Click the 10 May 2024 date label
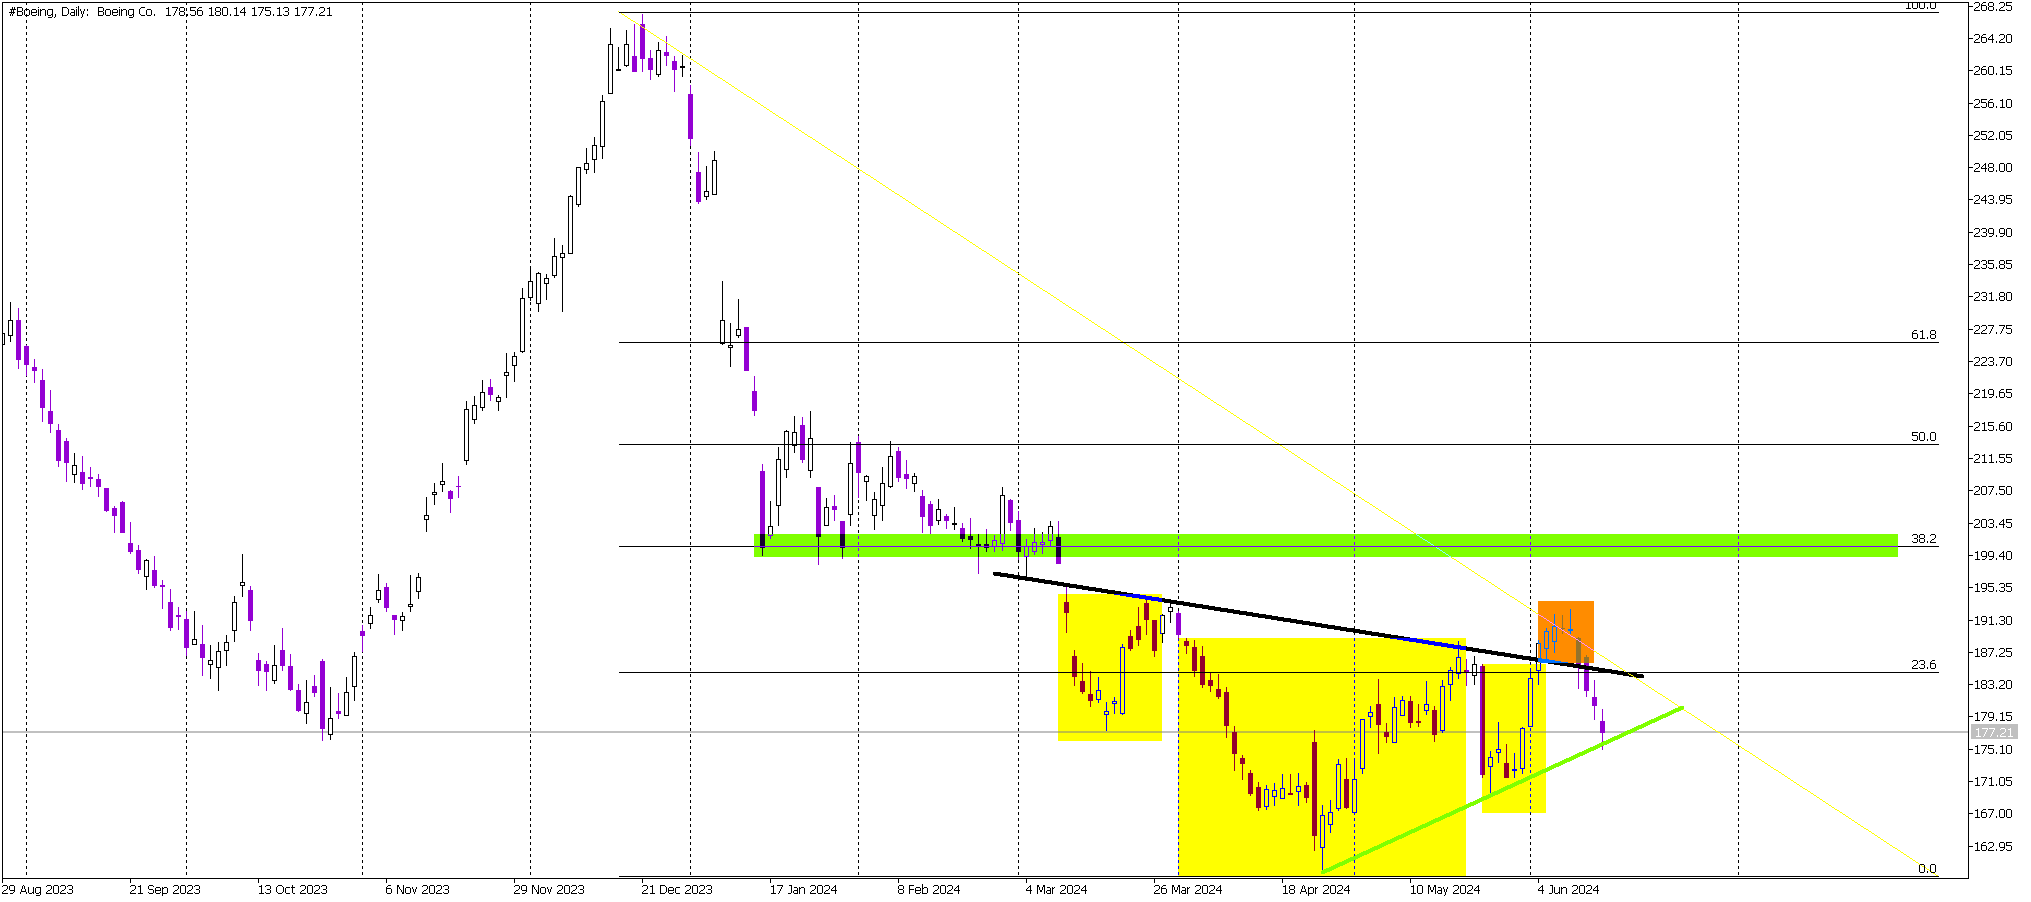This screenshot has height=902, width=2031. tap(1445, 890)
